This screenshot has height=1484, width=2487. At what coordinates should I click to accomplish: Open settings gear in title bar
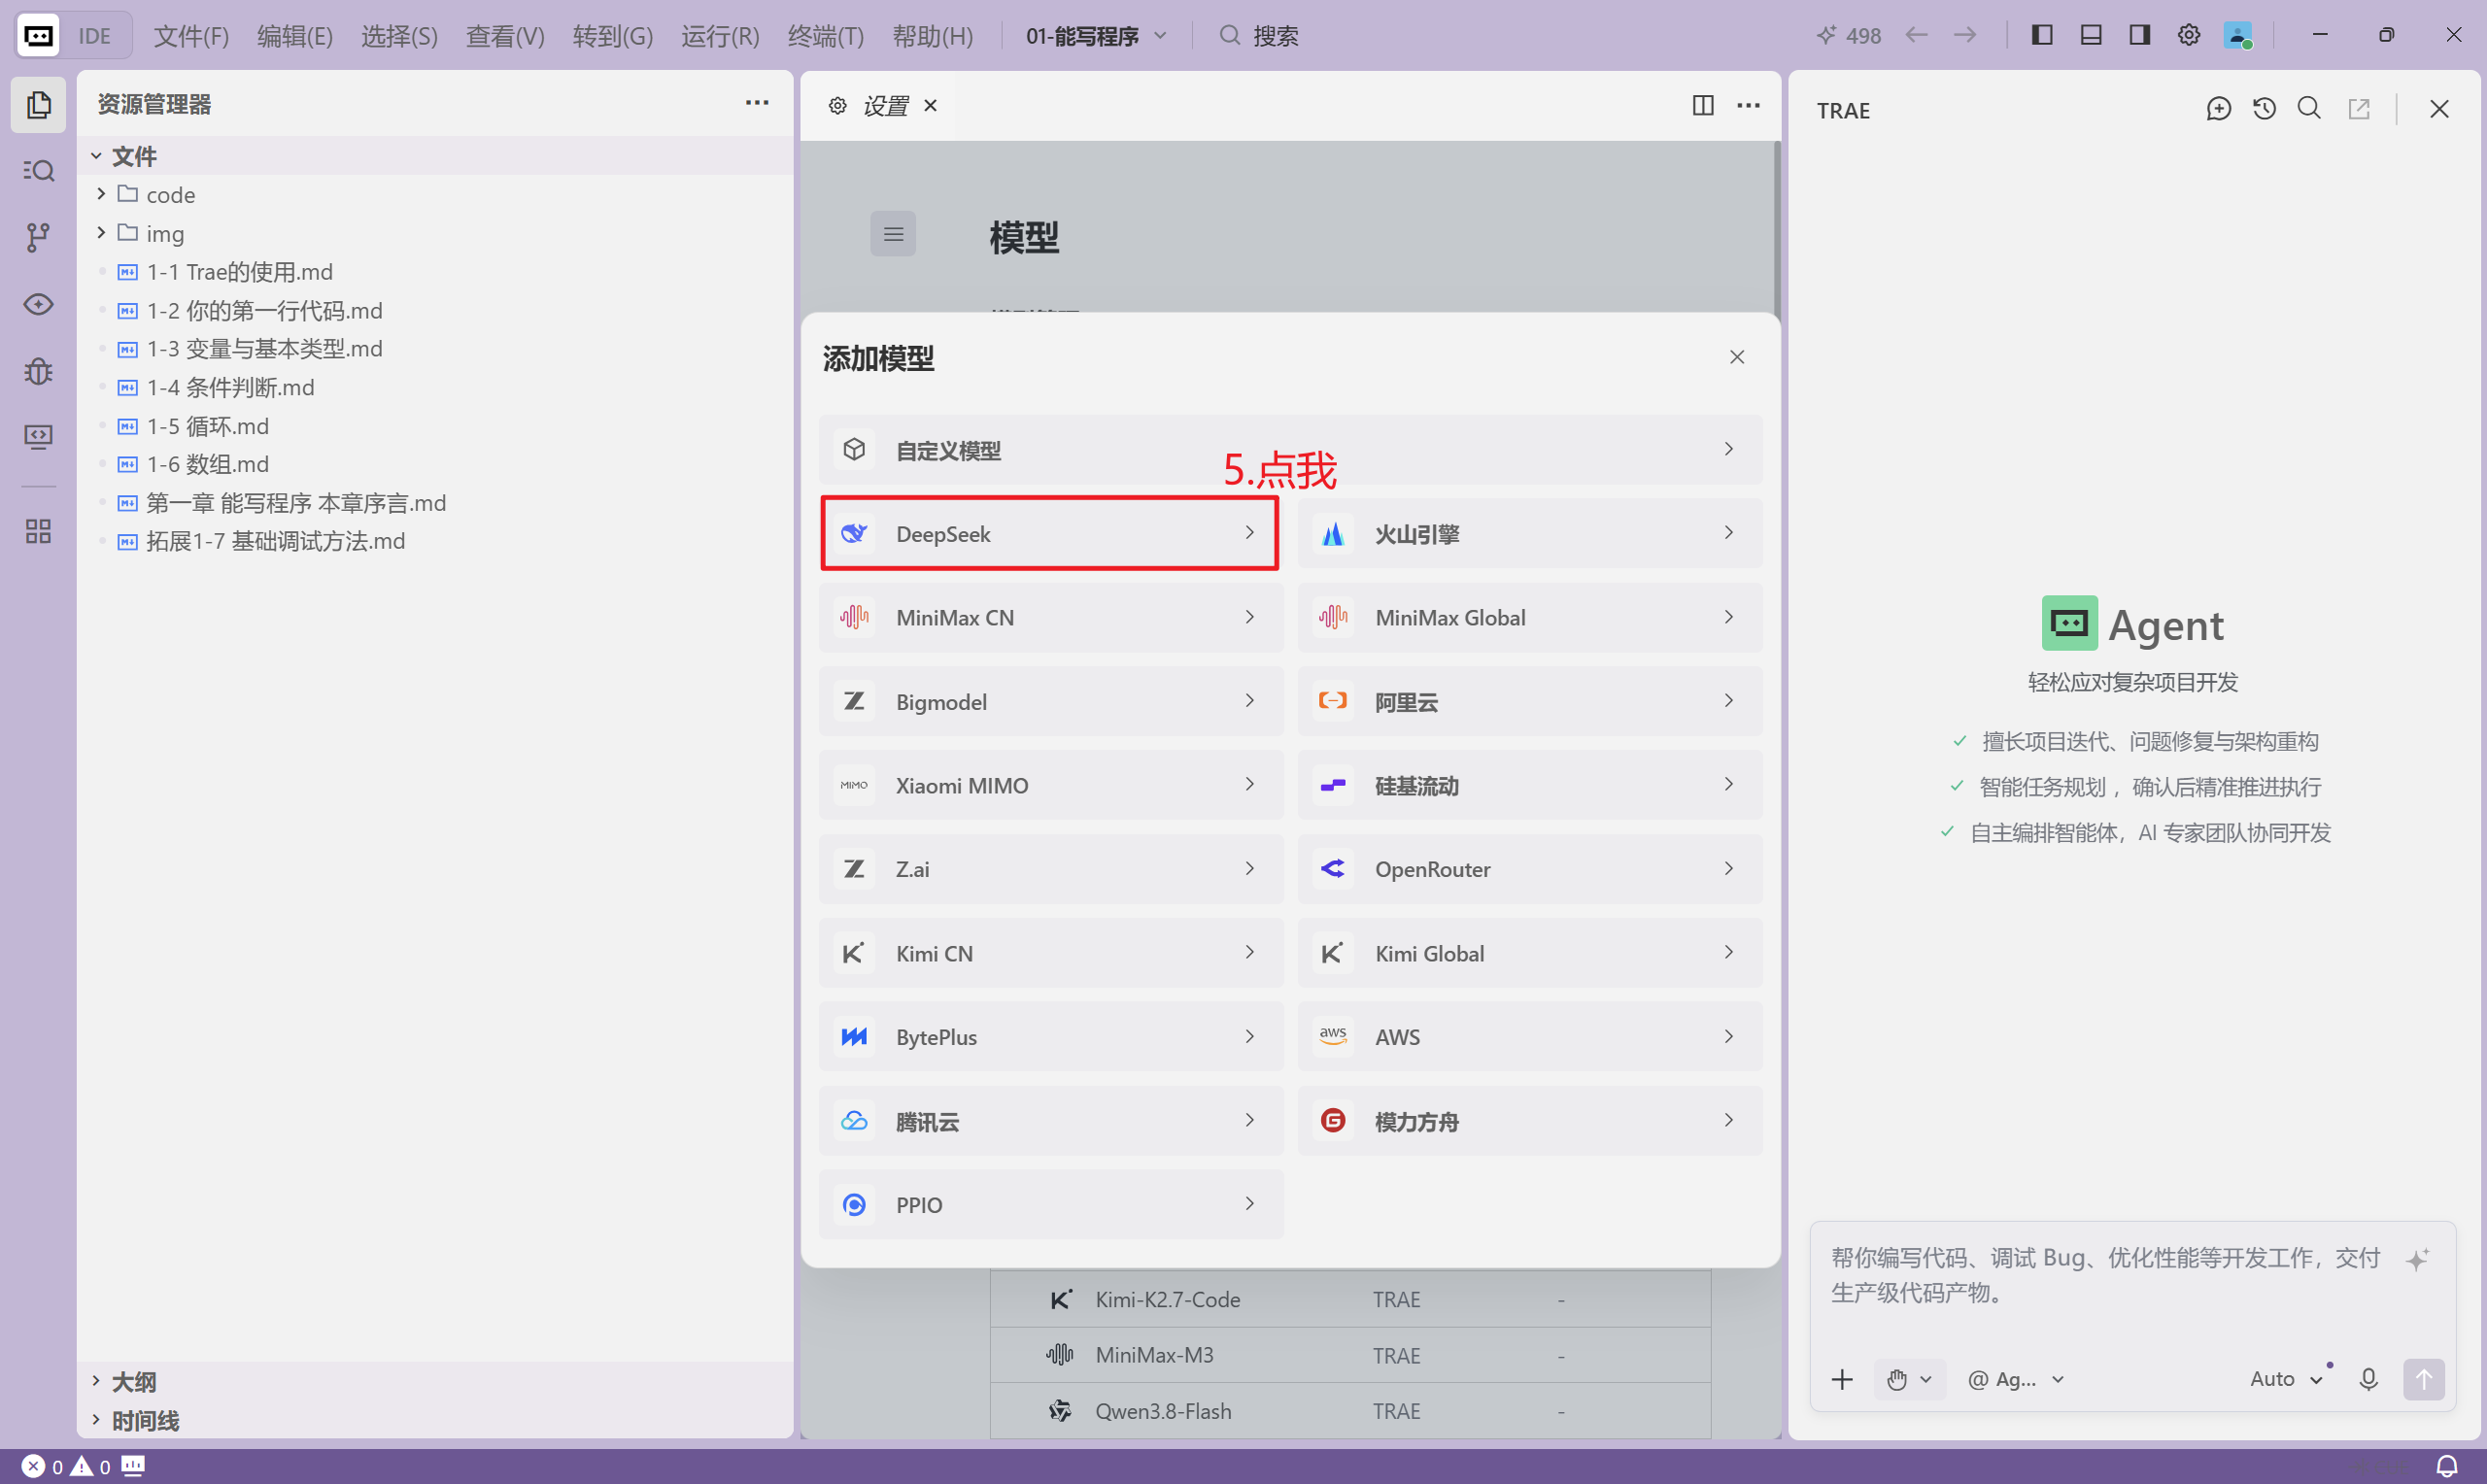[2188, 35]
